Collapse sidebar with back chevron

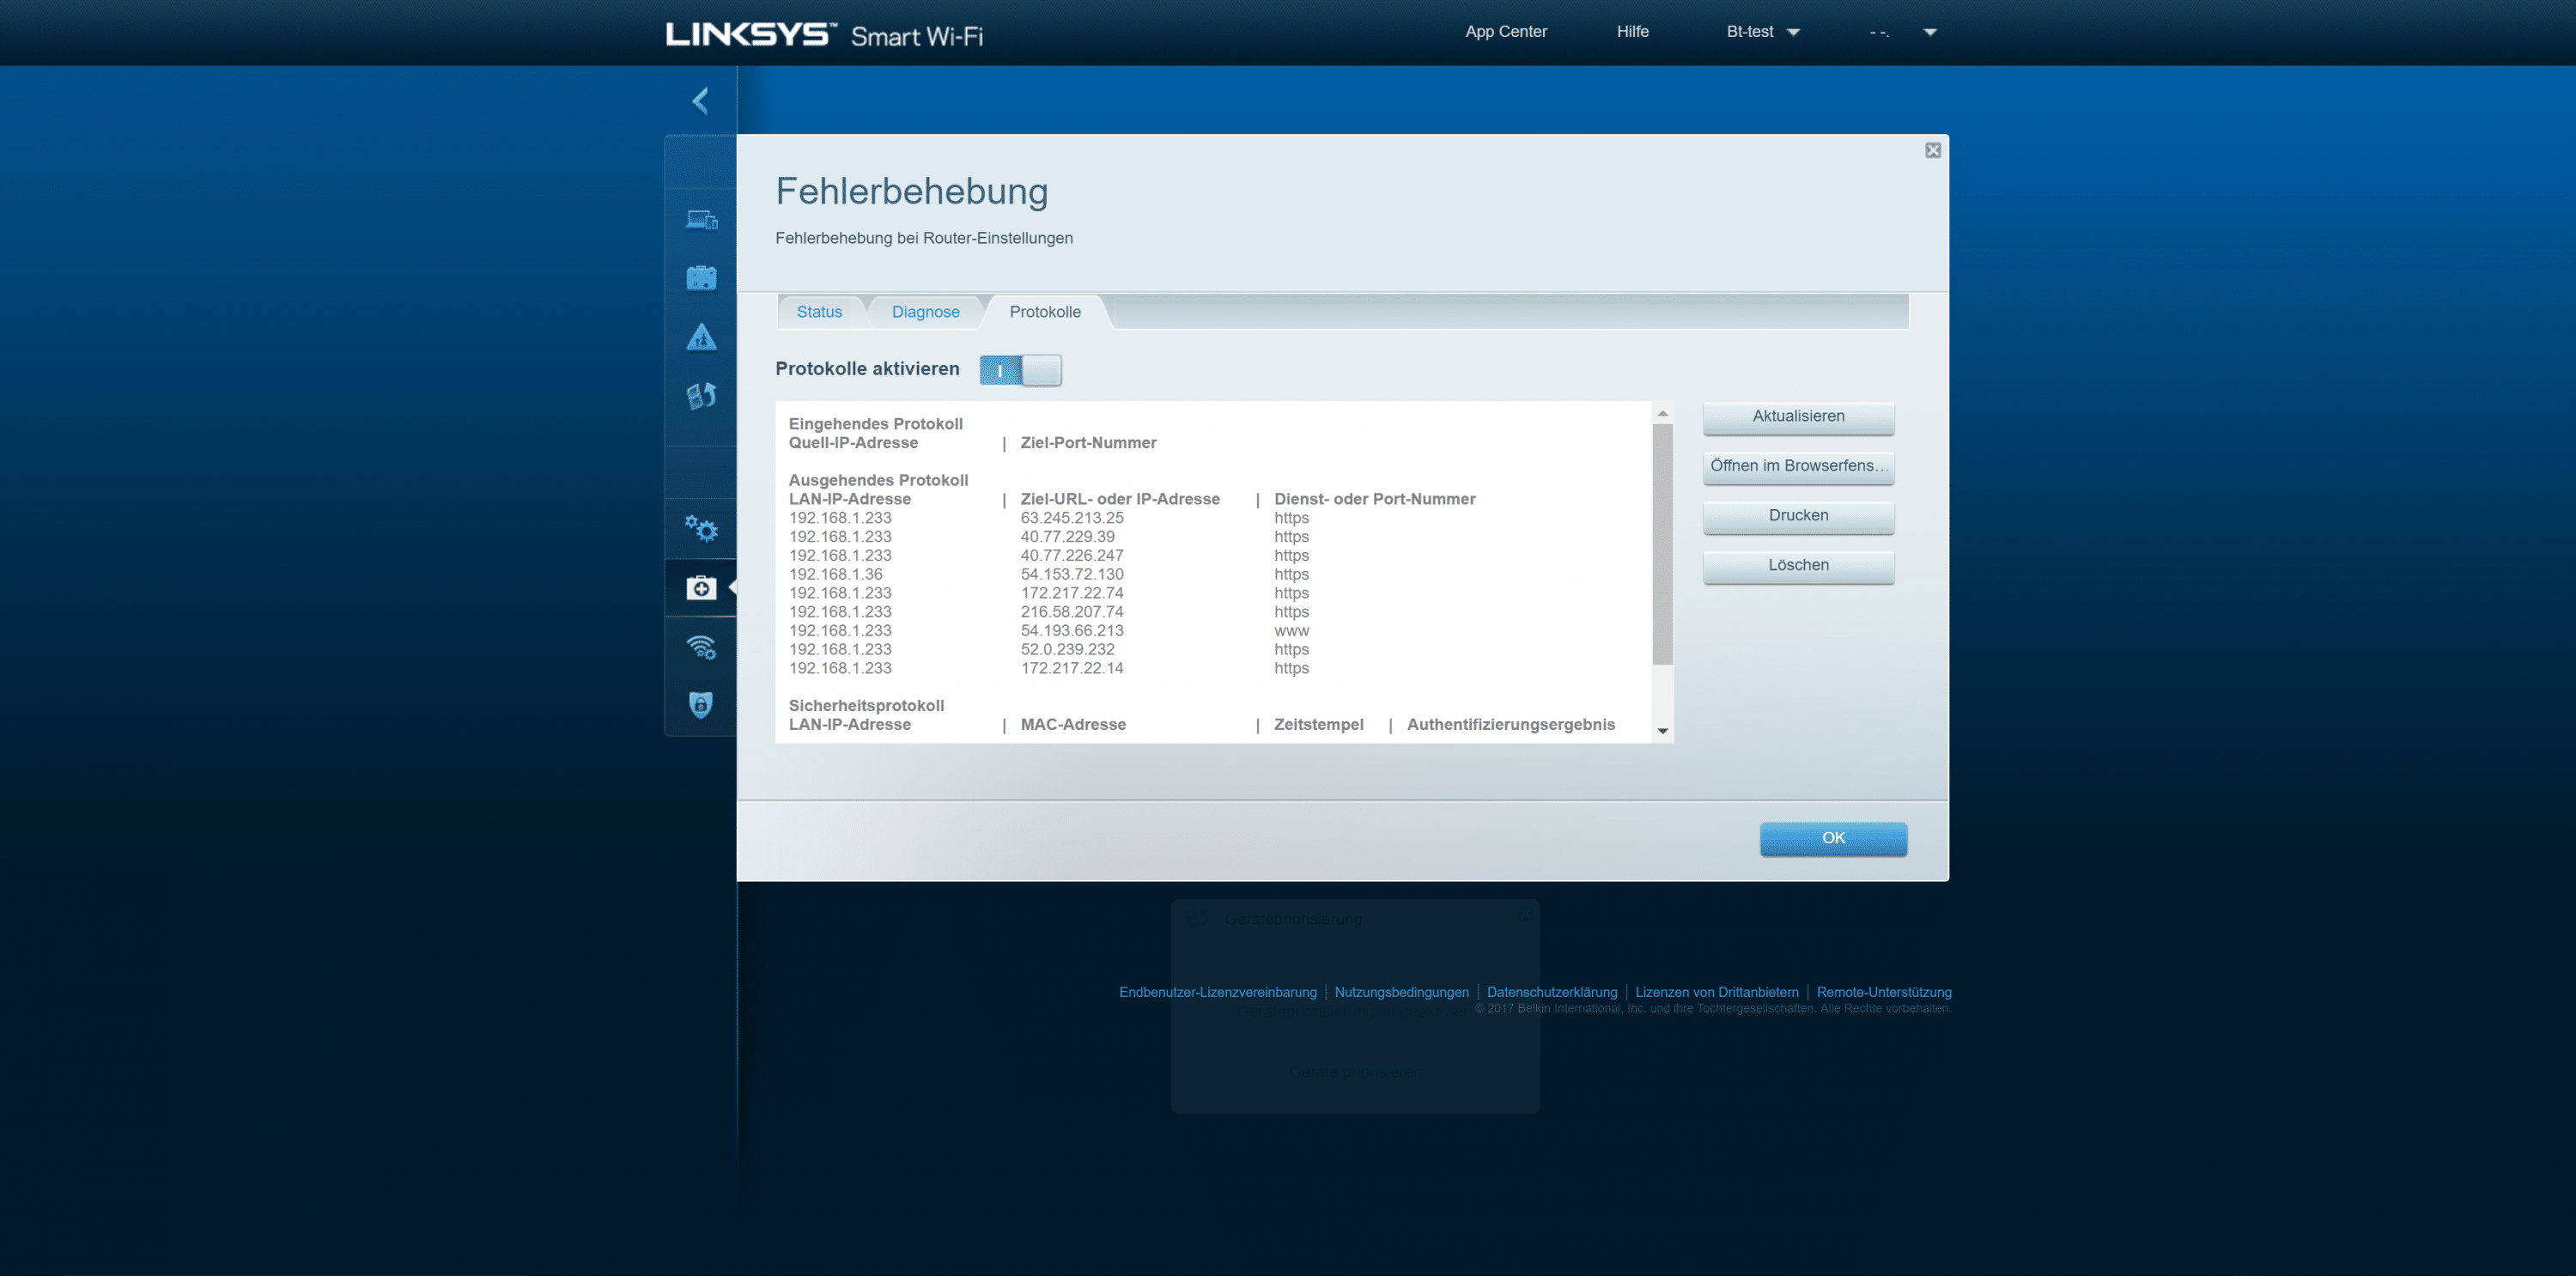coord(700,100)
